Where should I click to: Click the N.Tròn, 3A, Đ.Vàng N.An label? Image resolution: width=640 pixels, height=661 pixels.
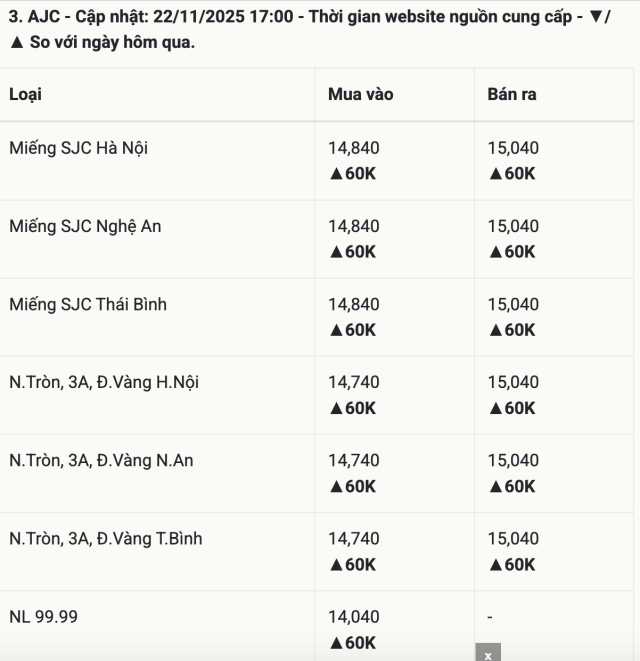(x=101, y=460)
